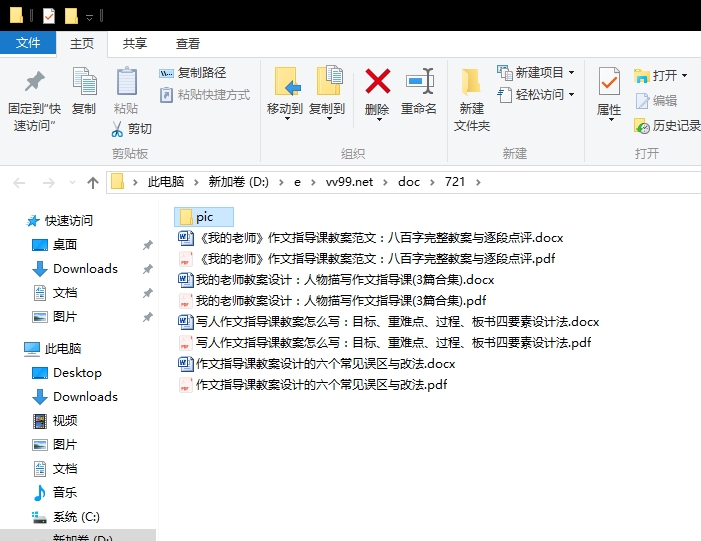
Task: Open the Copy to (复制到) menu
Action: [327, 95]
